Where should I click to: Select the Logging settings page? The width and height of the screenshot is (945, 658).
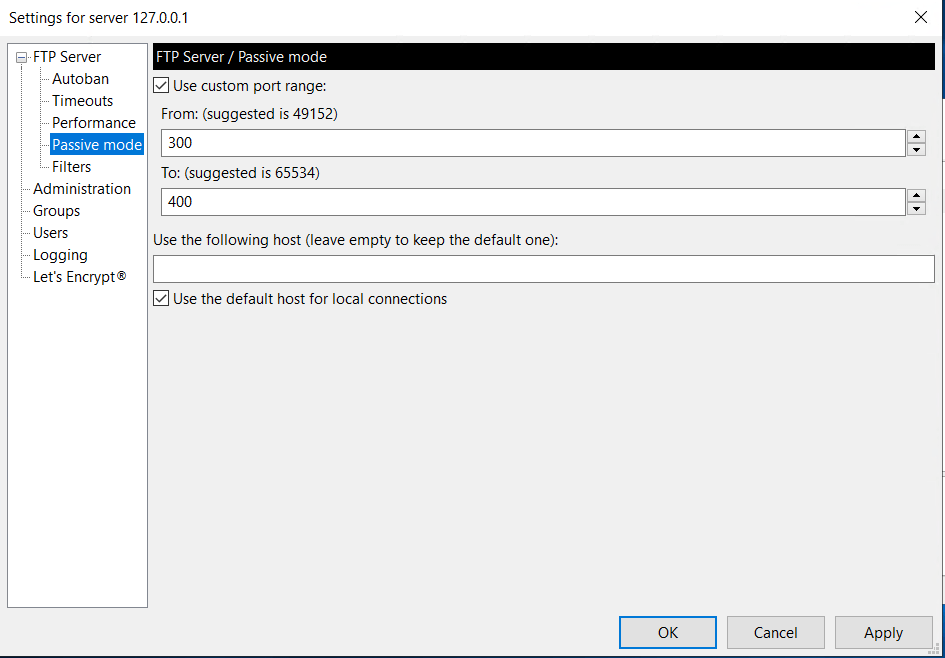(x=59, y=255)
